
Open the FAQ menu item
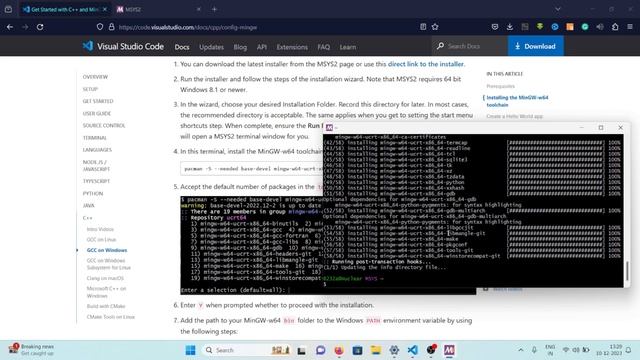point(324,47)
